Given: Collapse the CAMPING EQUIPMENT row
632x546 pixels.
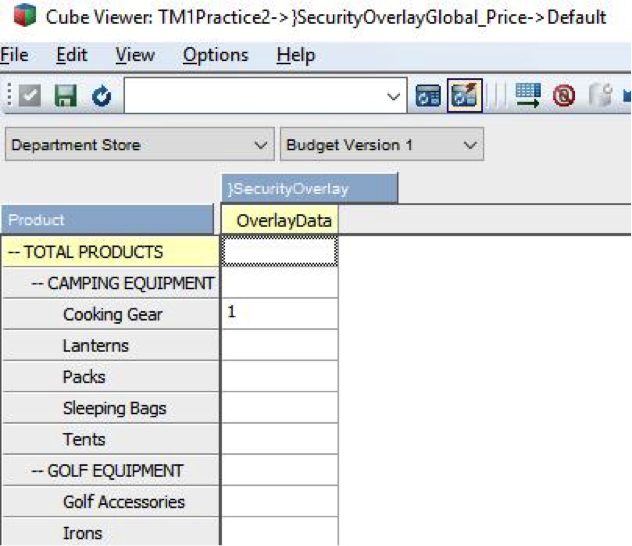Looking at the screenshot, I should [x=38, y=283].
